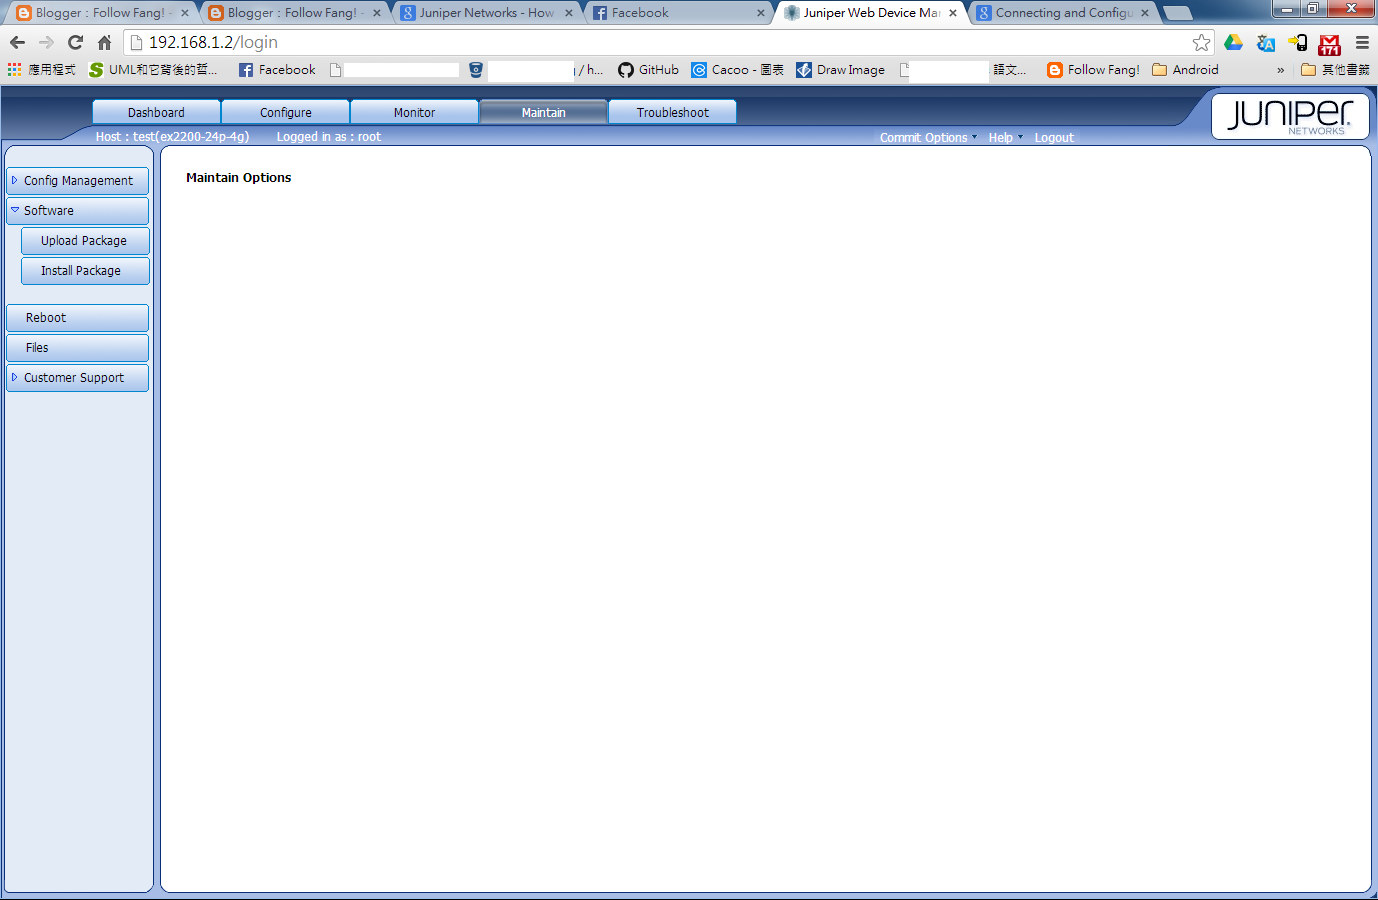Bookmark this page with star icon
This screenshot has width=1378, height=900.
tap(1201, 42)
